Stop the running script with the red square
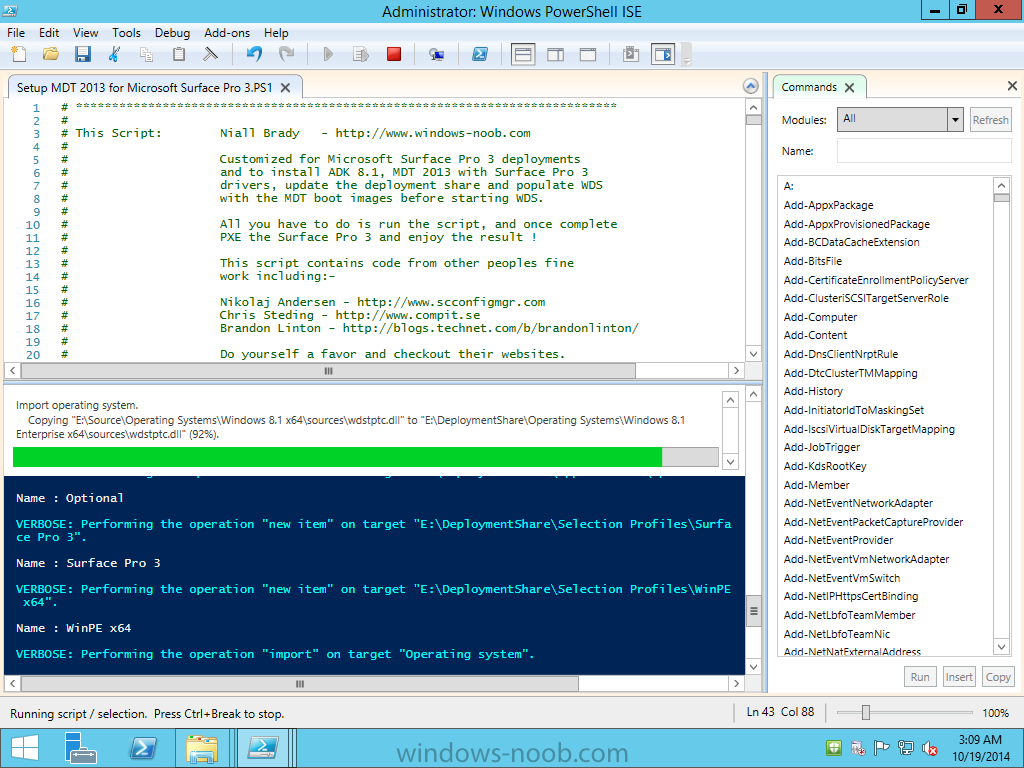1024x768 pixels. (394, 54)
